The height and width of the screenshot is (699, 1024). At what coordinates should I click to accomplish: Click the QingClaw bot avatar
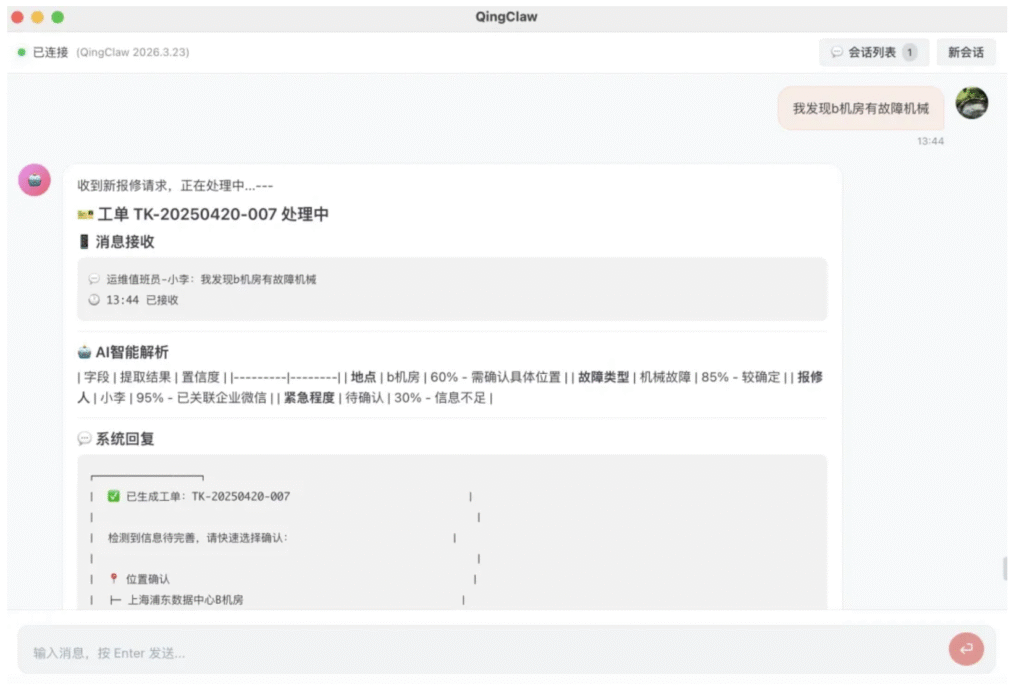tap(34, 180)
